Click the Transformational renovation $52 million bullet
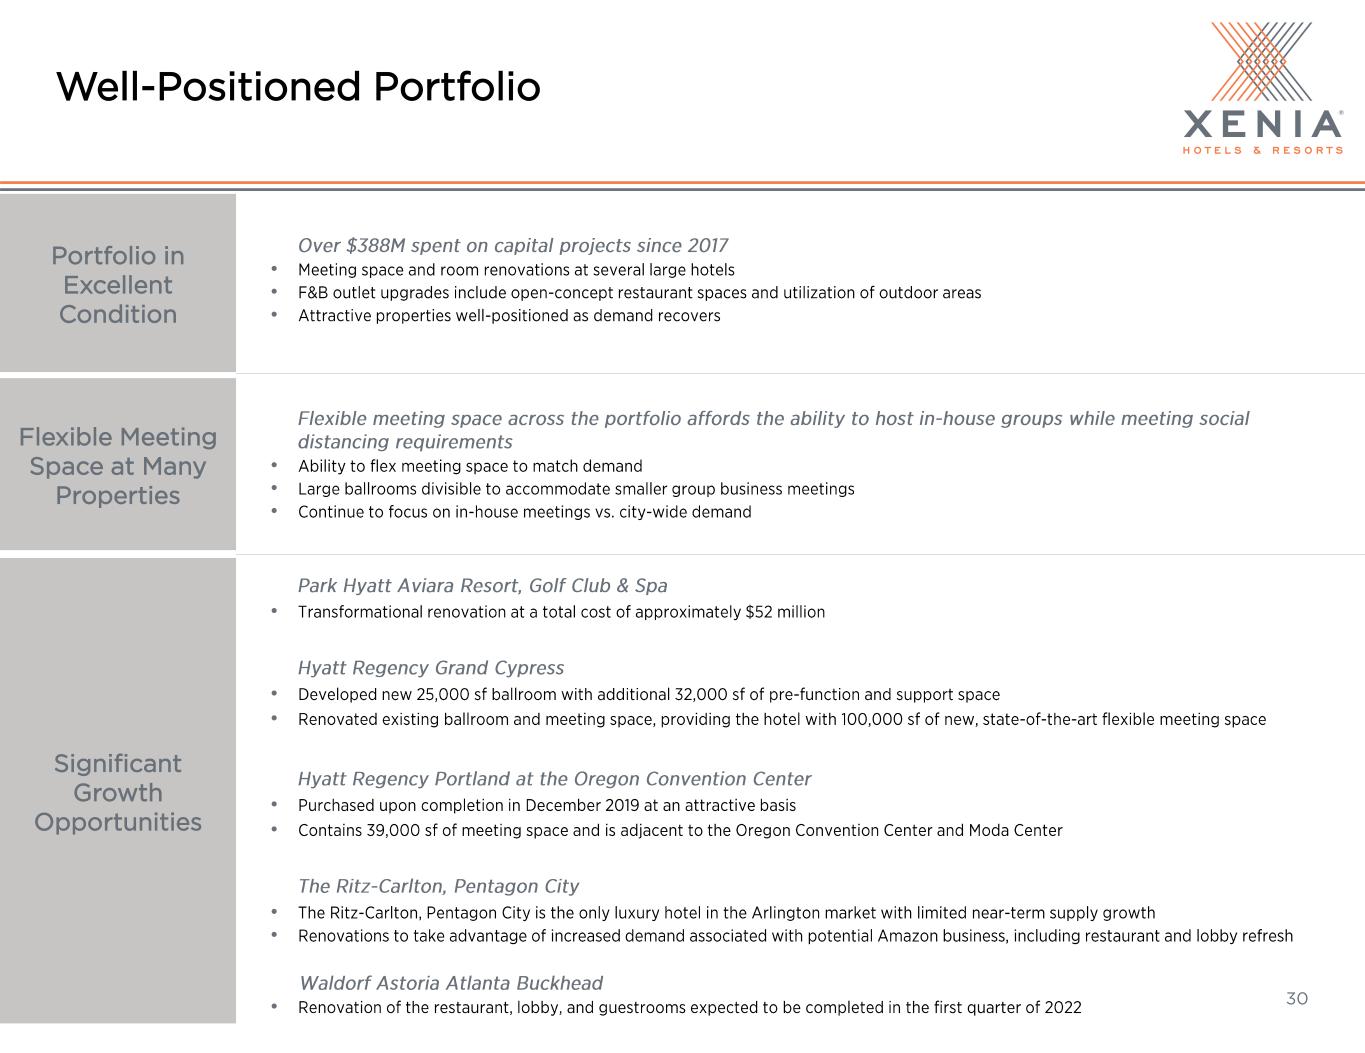1365x1053 pixels. 562,612
